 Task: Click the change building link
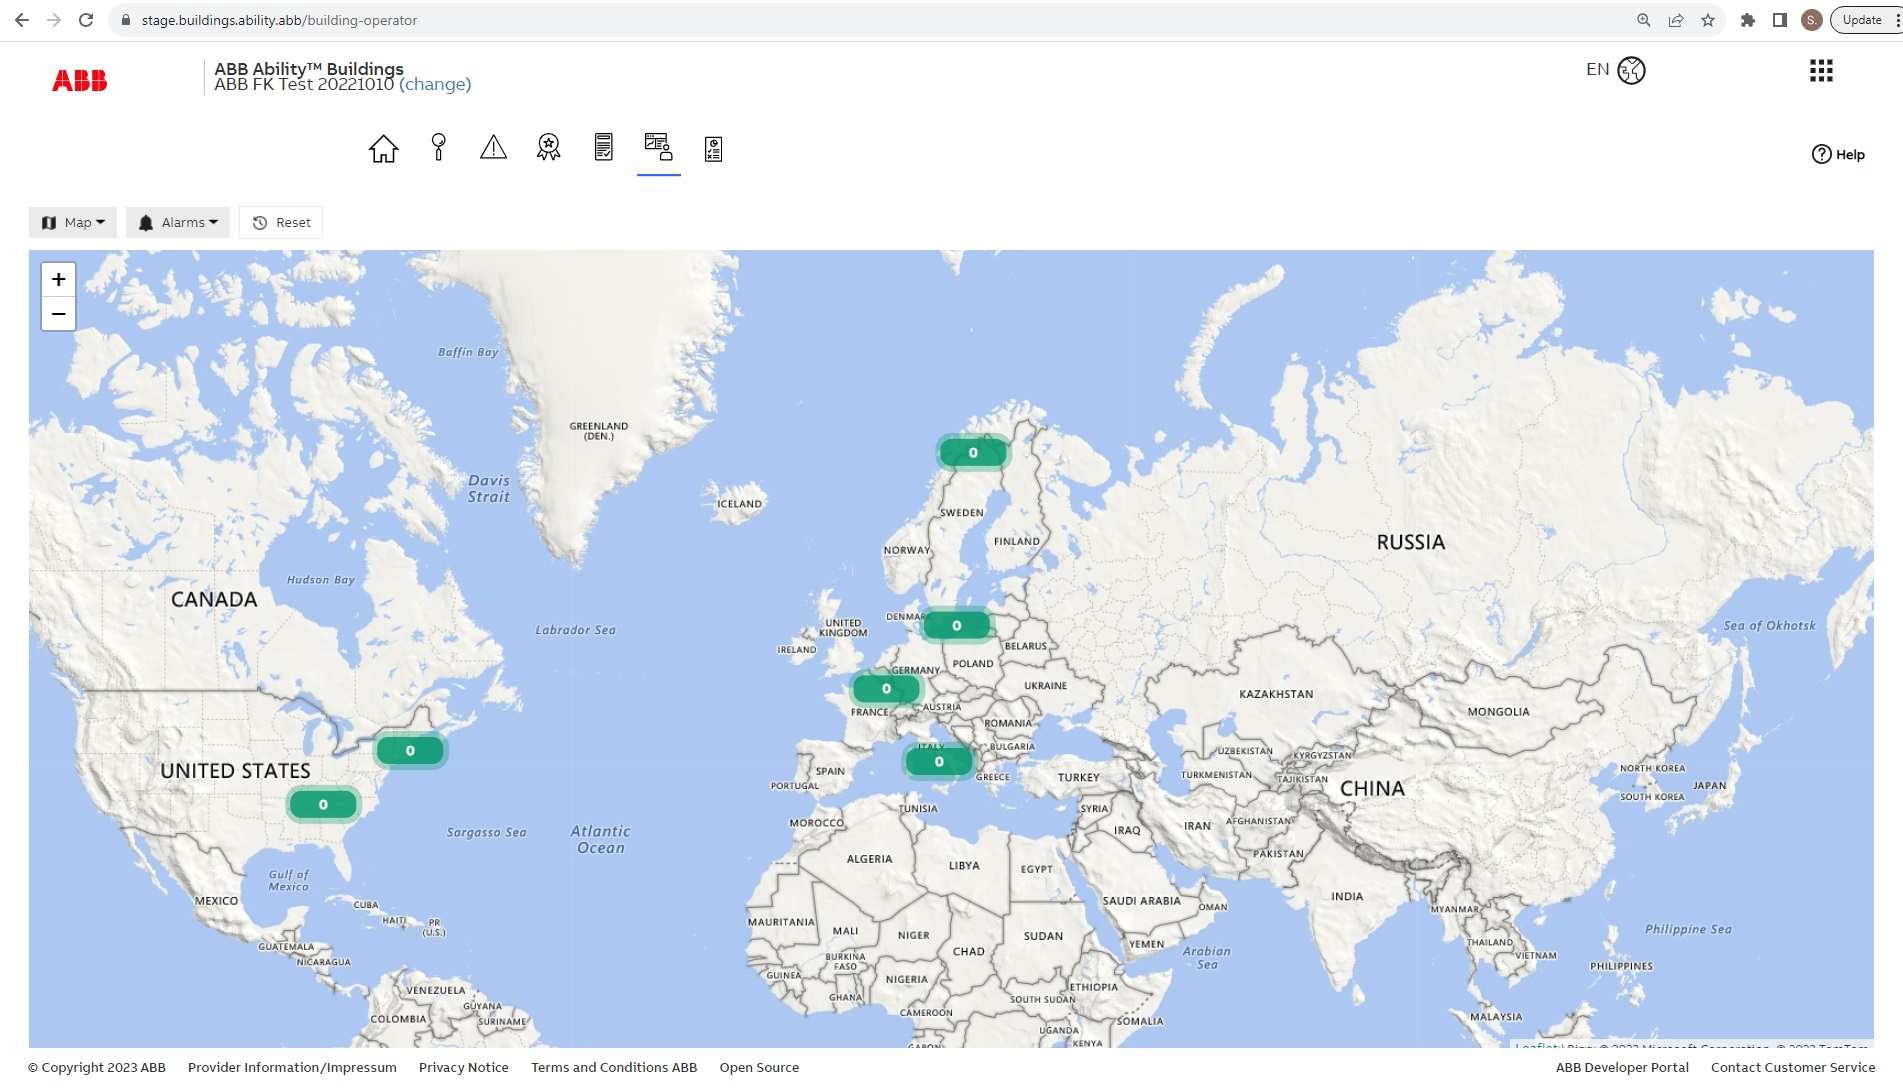pyautogui.click(x=435, y=84)
